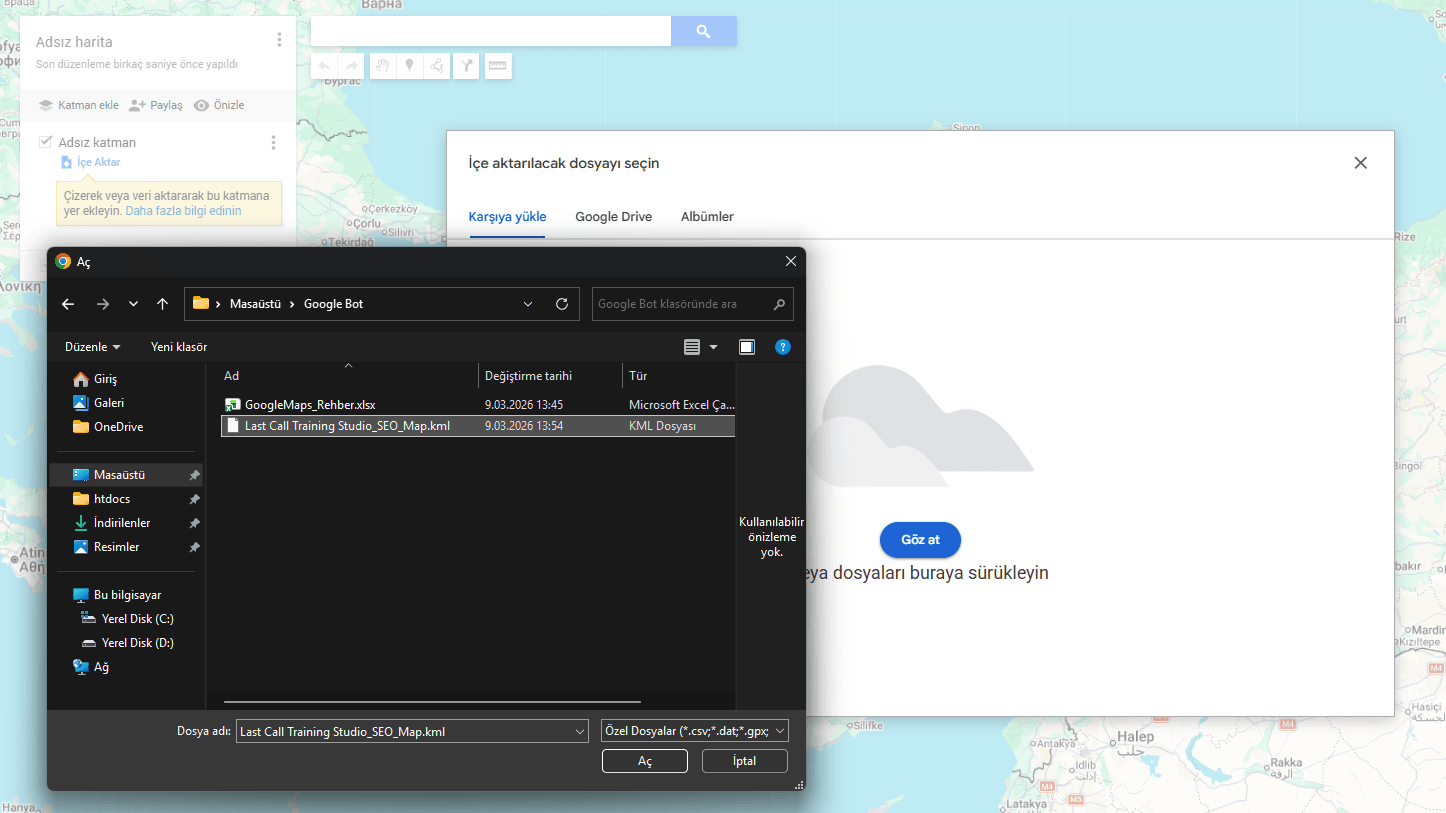
Task: Open the İndirilenler folder in sidebar
Action: pyautogui.click(x=122, y=523)
